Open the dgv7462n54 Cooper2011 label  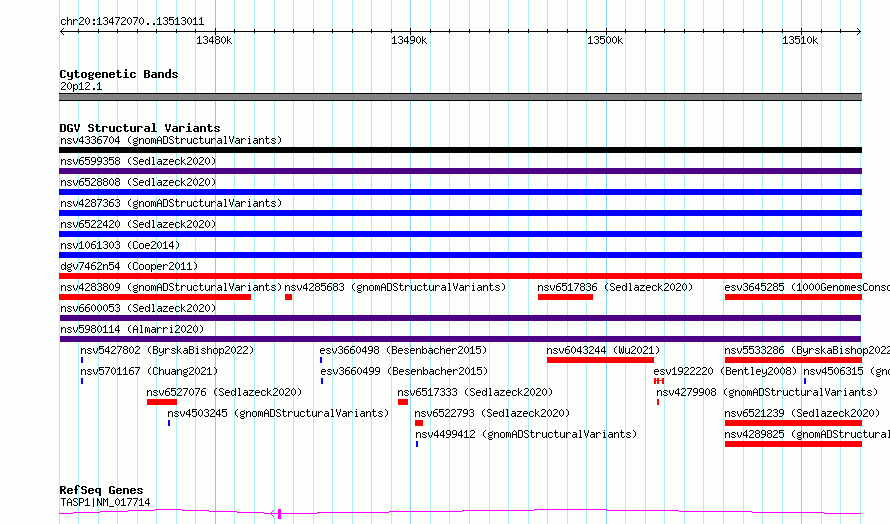129,266
